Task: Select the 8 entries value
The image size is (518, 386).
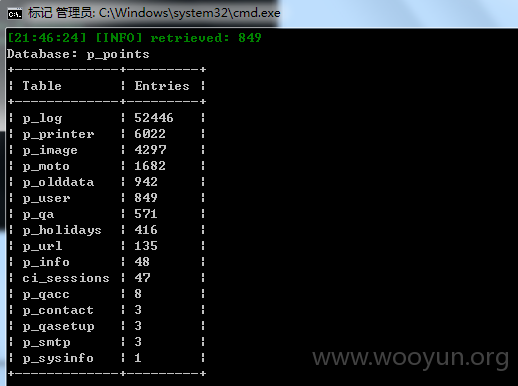Action: pos(138,294)
